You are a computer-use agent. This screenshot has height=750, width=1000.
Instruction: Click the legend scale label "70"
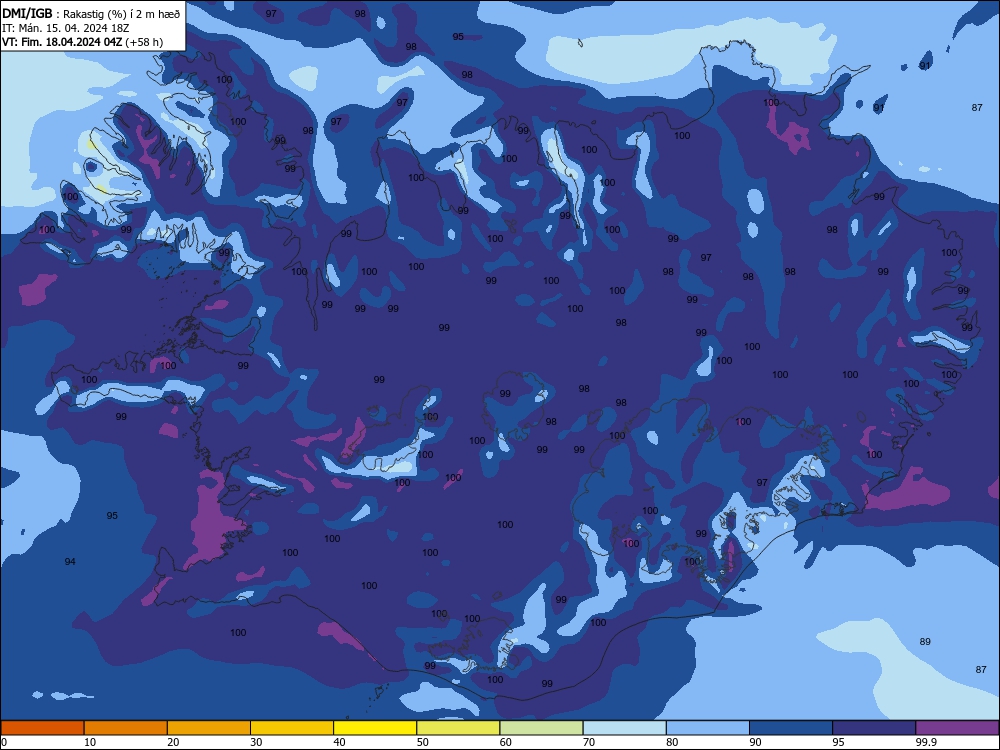(x=589, y=742)
